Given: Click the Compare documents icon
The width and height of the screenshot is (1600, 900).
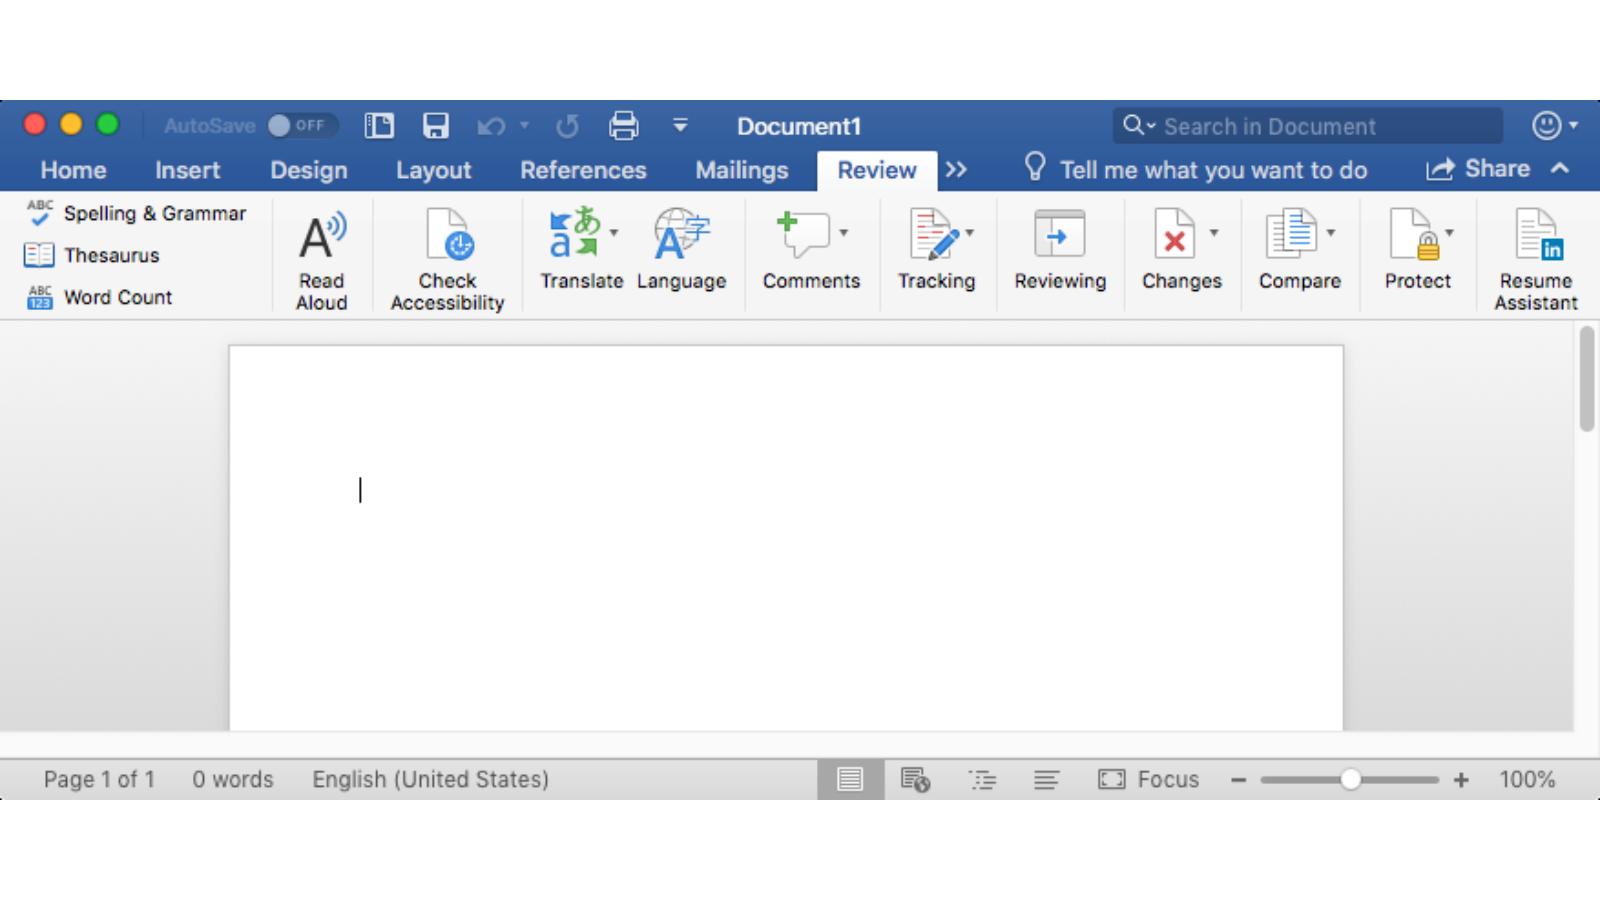Looking at the screenshot, I should pos(1291,233).
